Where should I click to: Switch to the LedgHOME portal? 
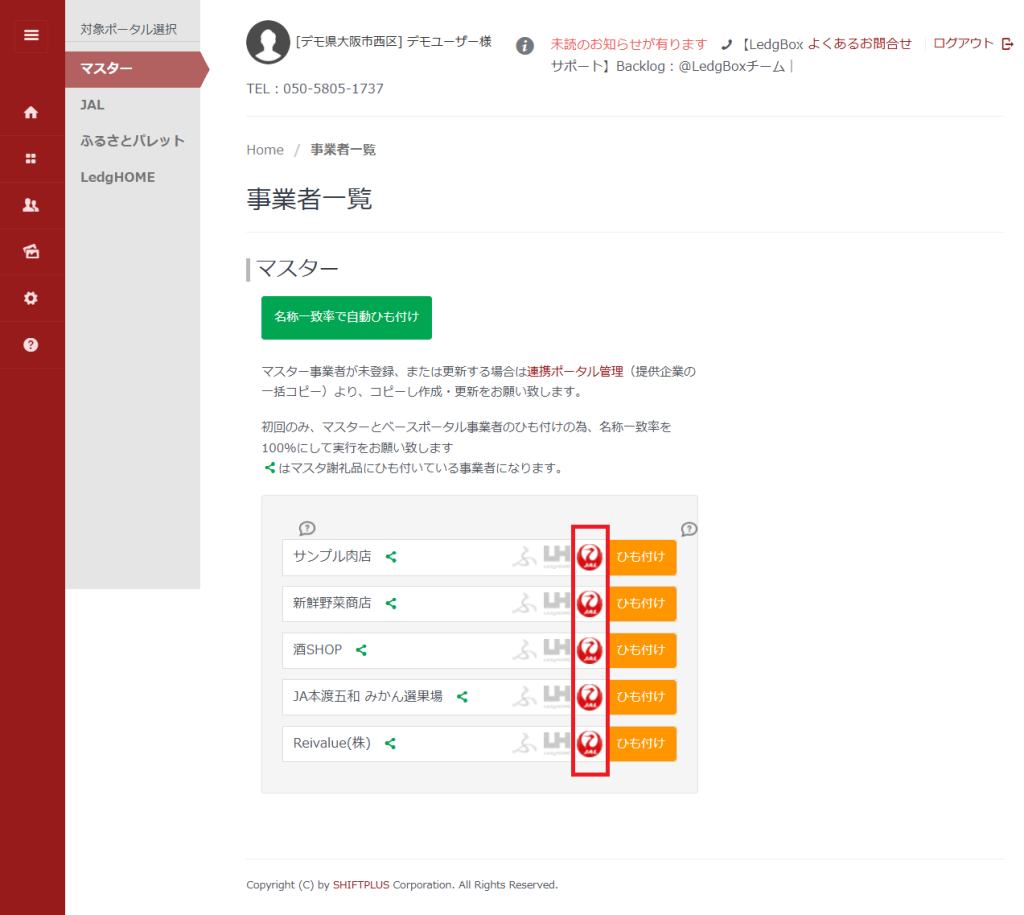coord(117,177)
